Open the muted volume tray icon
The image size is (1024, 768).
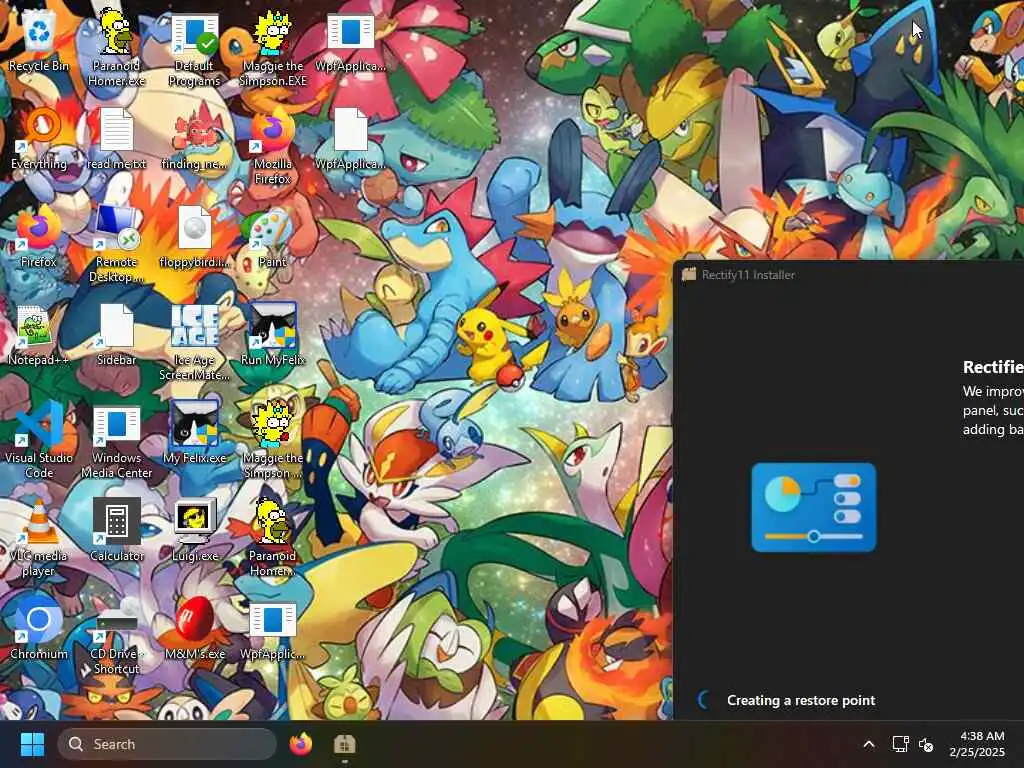926,744
